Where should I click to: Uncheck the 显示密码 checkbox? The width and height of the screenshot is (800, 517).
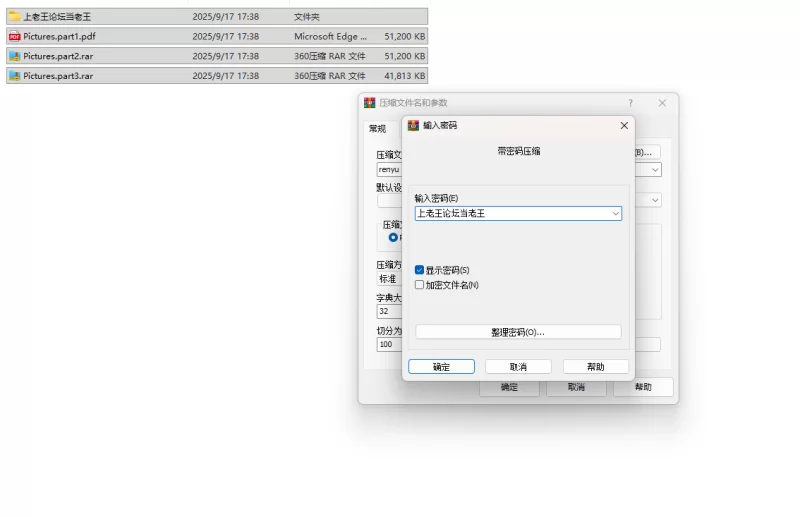coord(420,270)
